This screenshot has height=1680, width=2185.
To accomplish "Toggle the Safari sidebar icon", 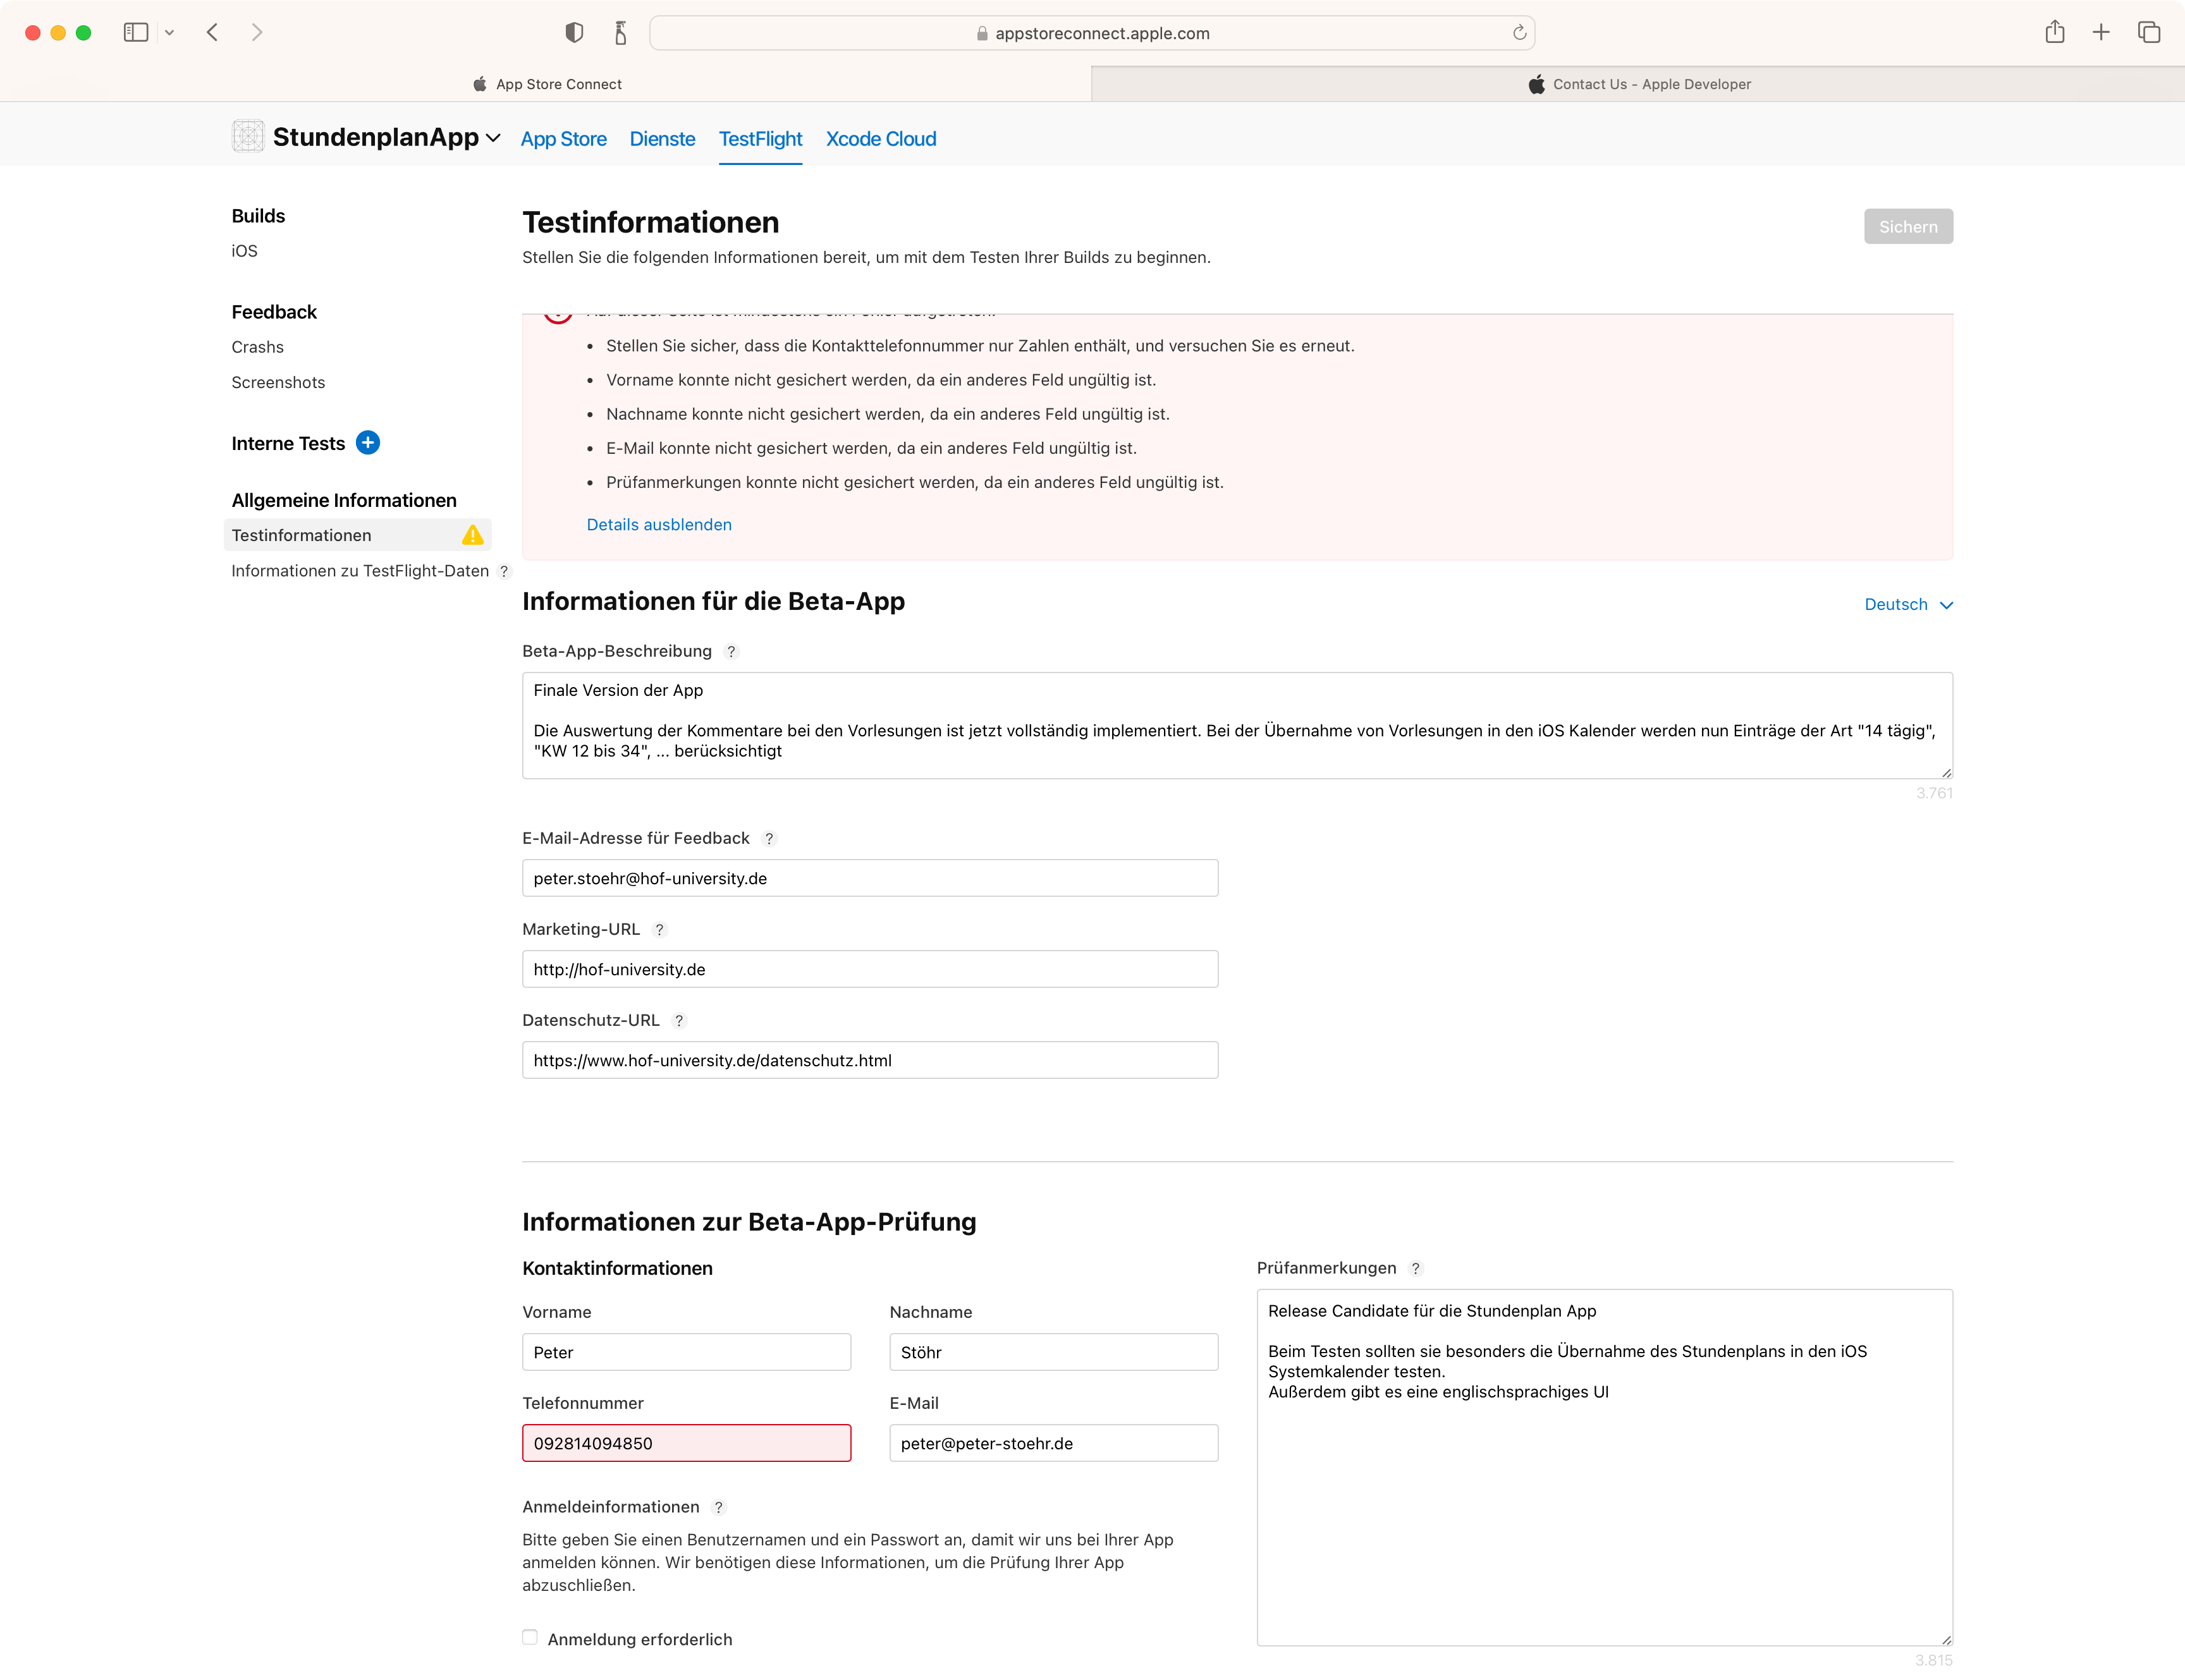I will click(136, 33).
